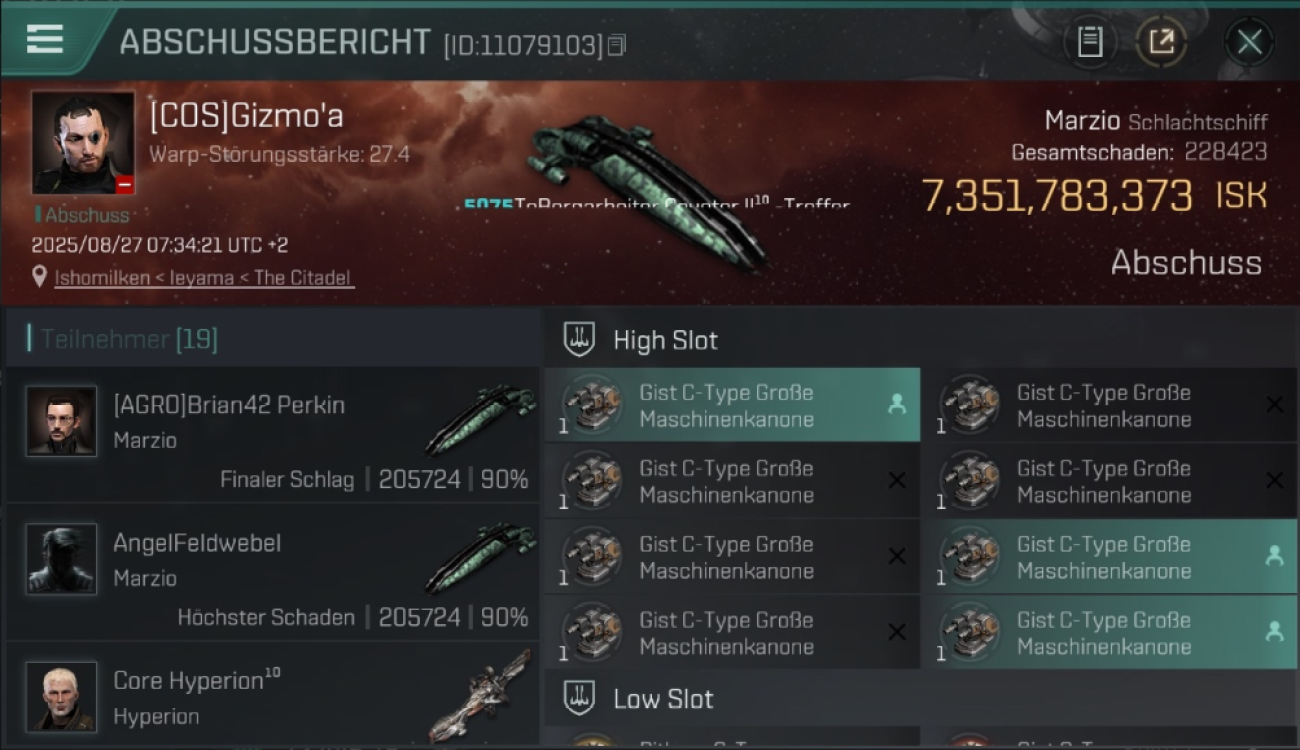This screenshot has height=750, width=1300.
Task: Select first highlighted Gist C-Type Maschinenkanone
Action: click(732, 405)
